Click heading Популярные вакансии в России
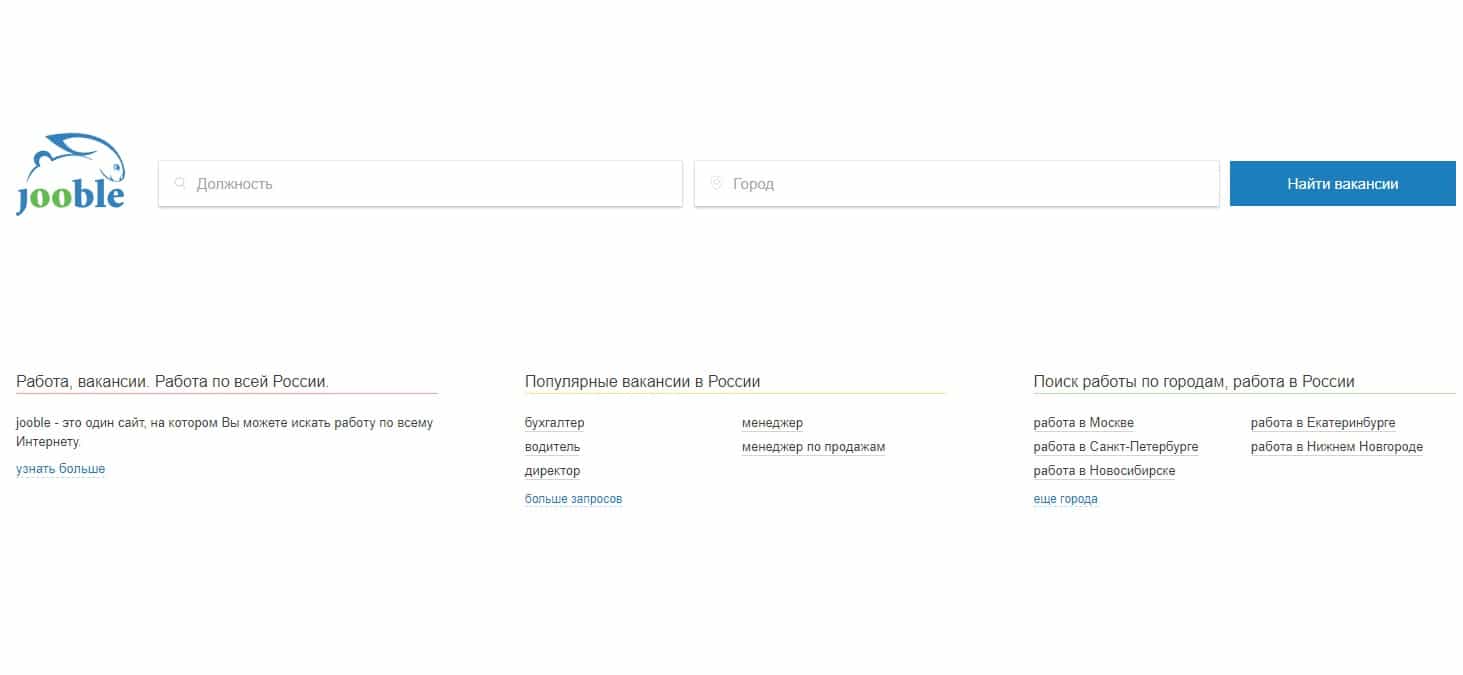The height and width of the screenshot is (675, 1463). click(x=643, y=382)
